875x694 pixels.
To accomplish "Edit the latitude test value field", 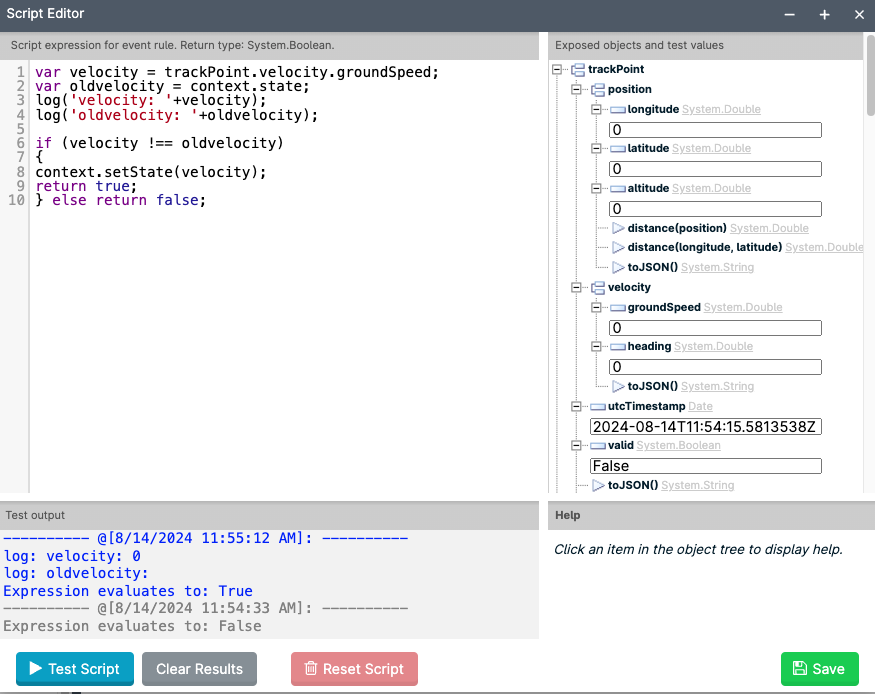I will 715,169.
